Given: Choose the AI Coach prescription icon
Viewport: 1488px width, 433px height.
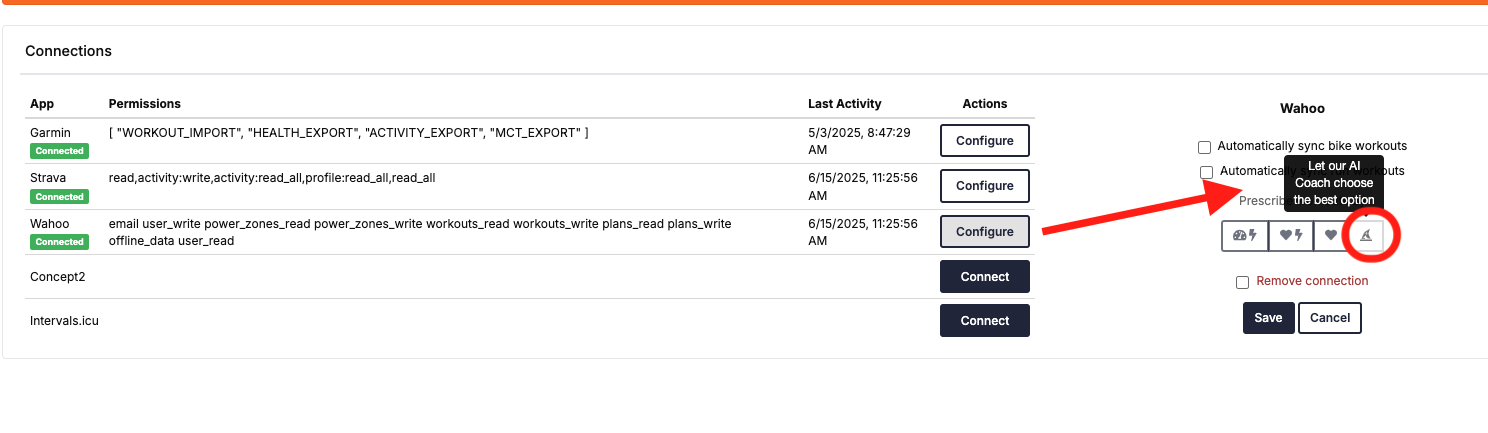Looking at the screenshot, I should coord(1366,236).
